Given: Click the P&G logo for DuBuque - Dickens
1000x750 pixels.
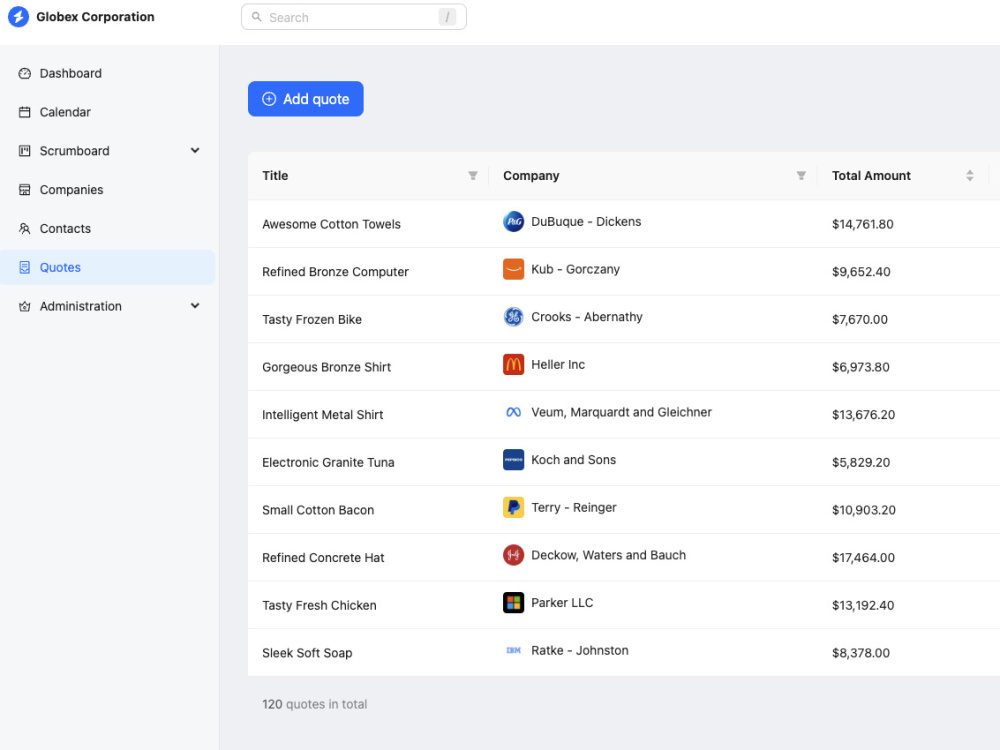Looking at the screenshot, I should click(513, 222).
